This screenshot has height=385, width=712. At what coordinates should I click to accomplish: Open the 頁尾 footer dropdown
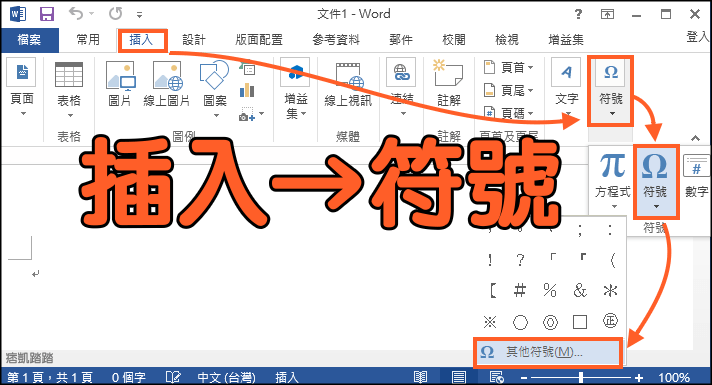[x=508, y=90]
